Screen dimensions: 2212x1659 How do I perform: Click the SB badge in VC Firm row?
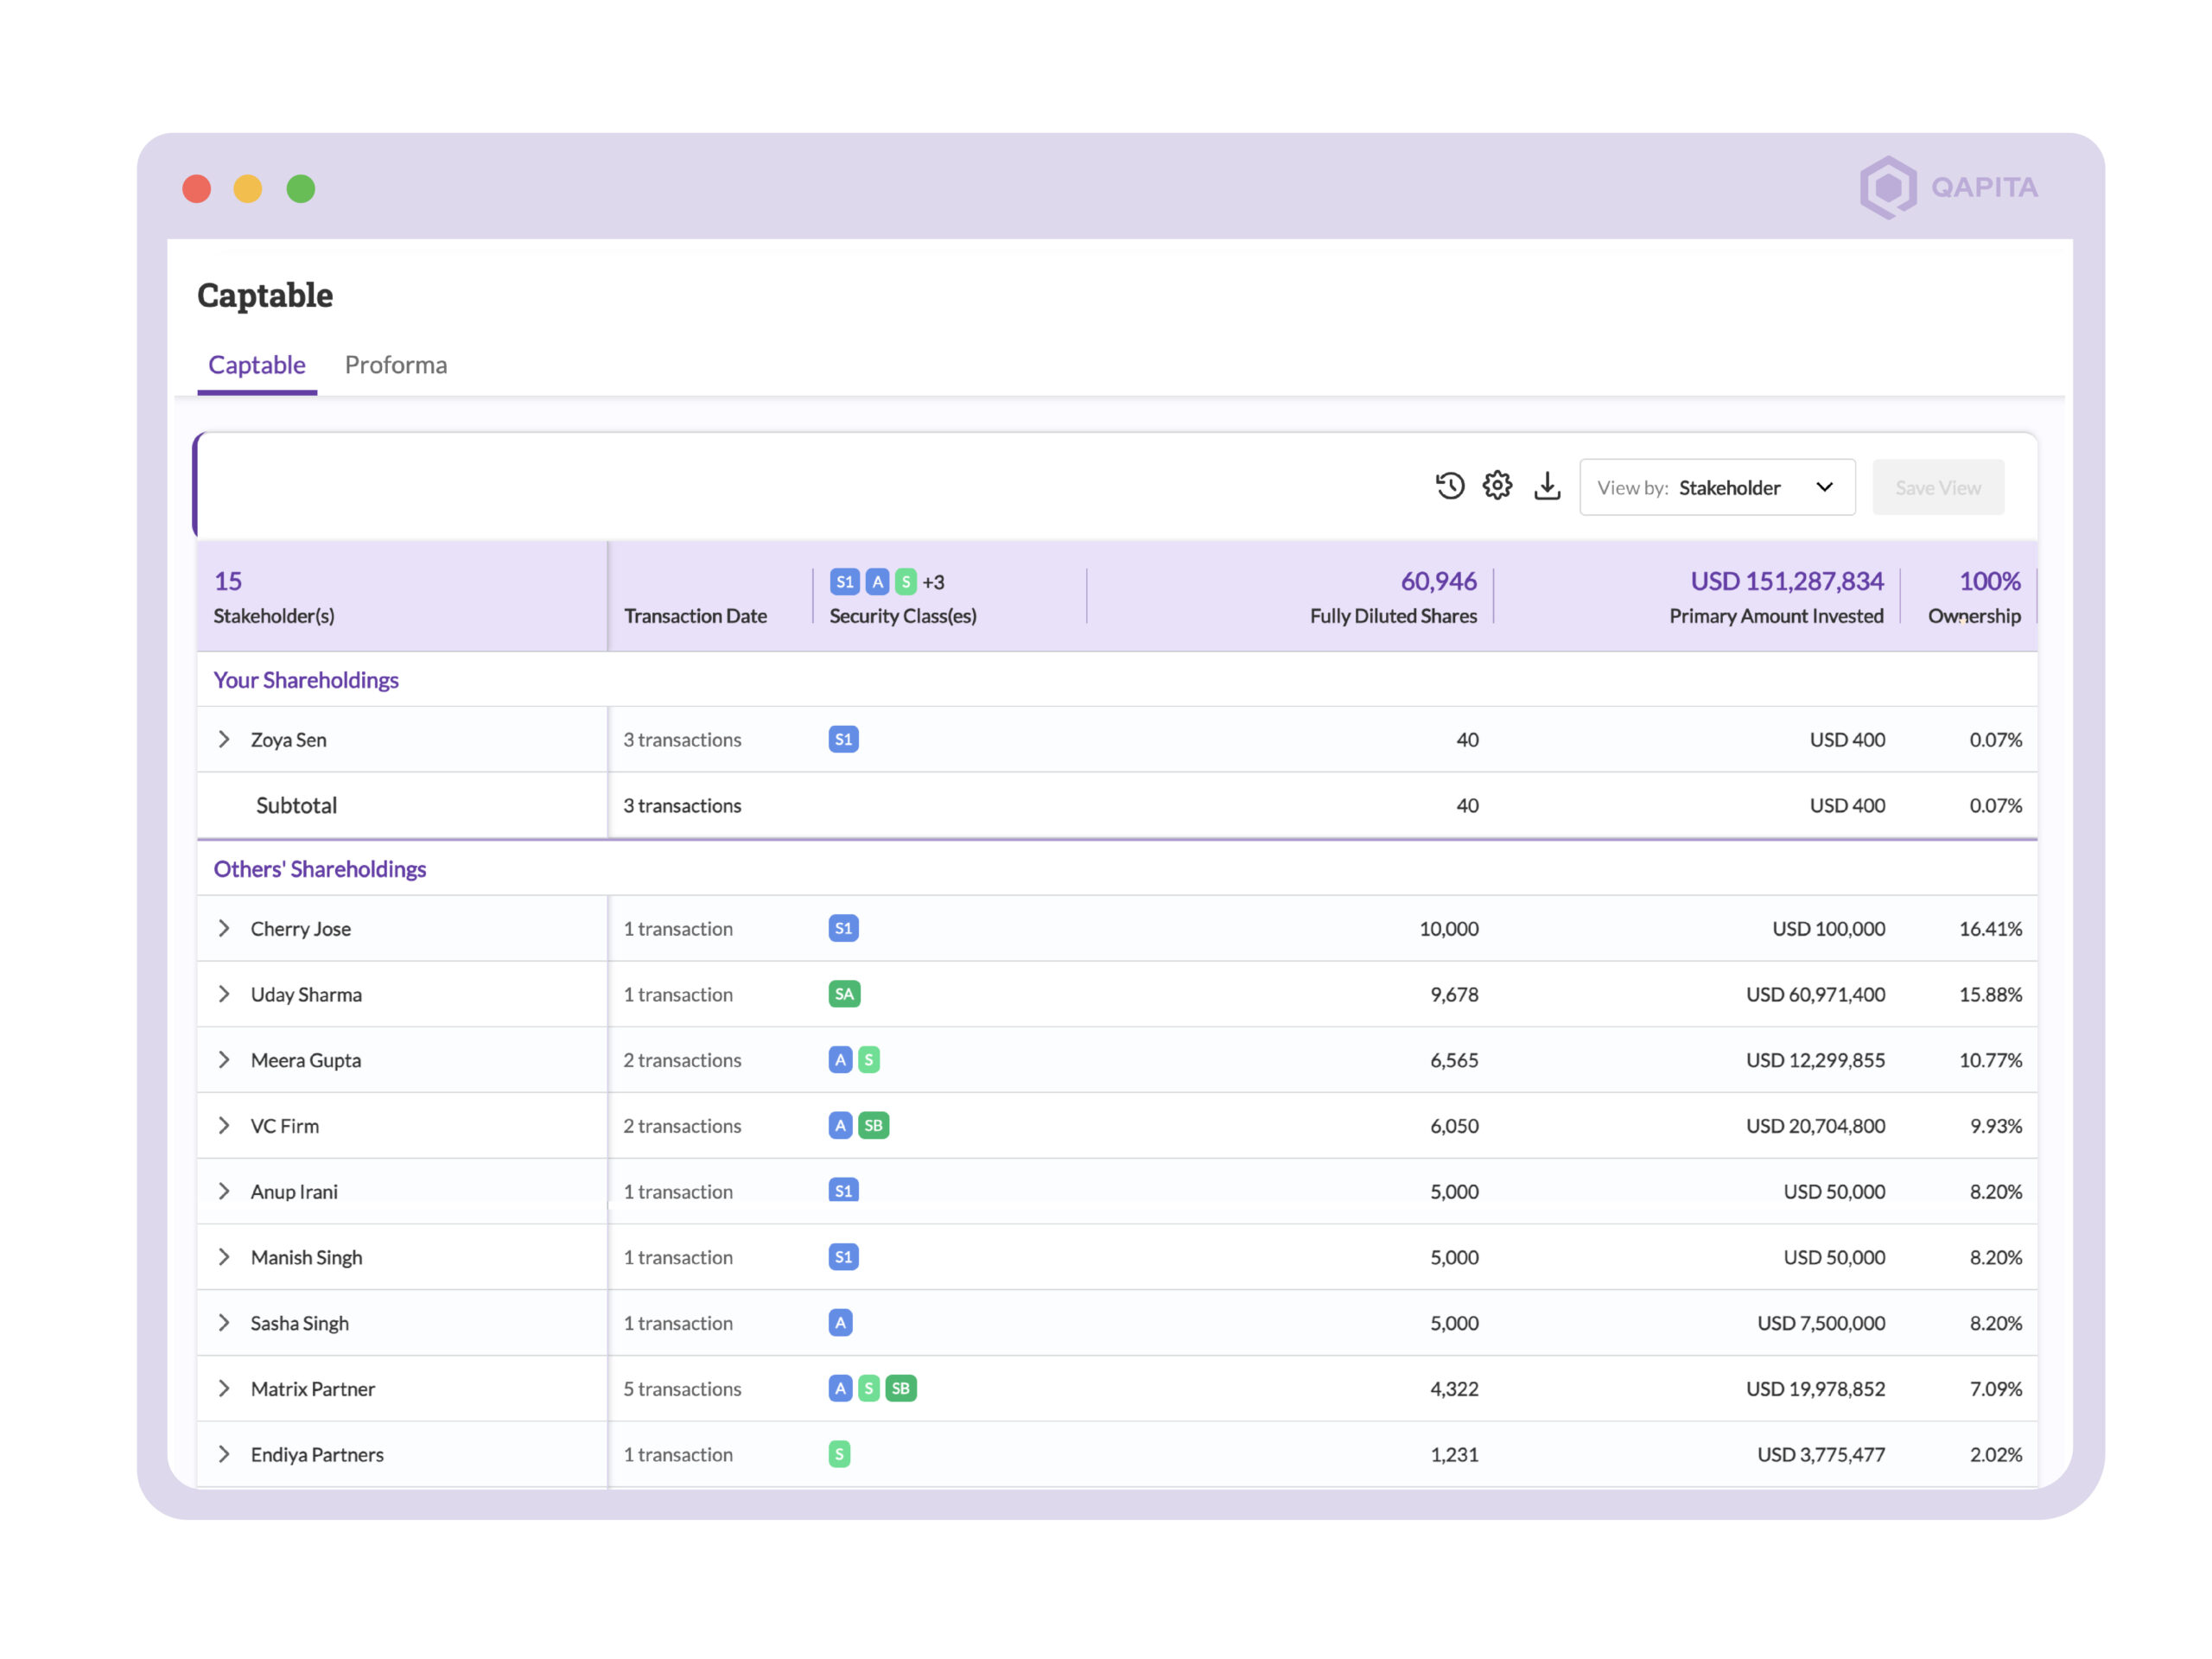873,1125
